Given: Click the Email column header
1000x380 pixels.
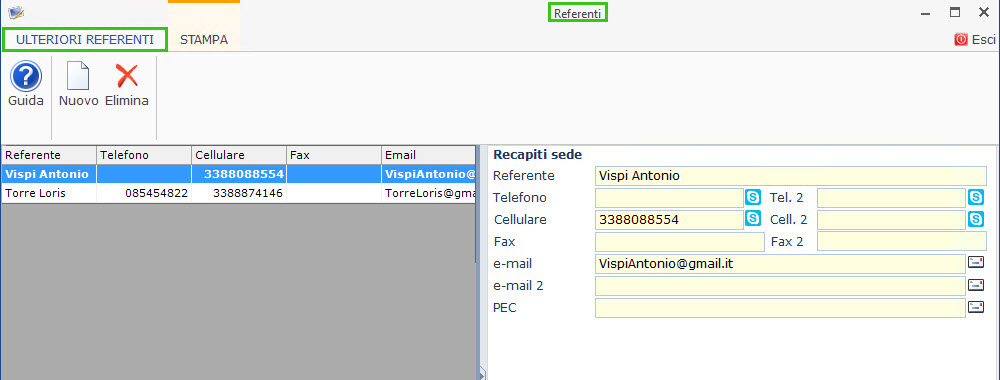Looking at the screenshot, I should [429, 155].
